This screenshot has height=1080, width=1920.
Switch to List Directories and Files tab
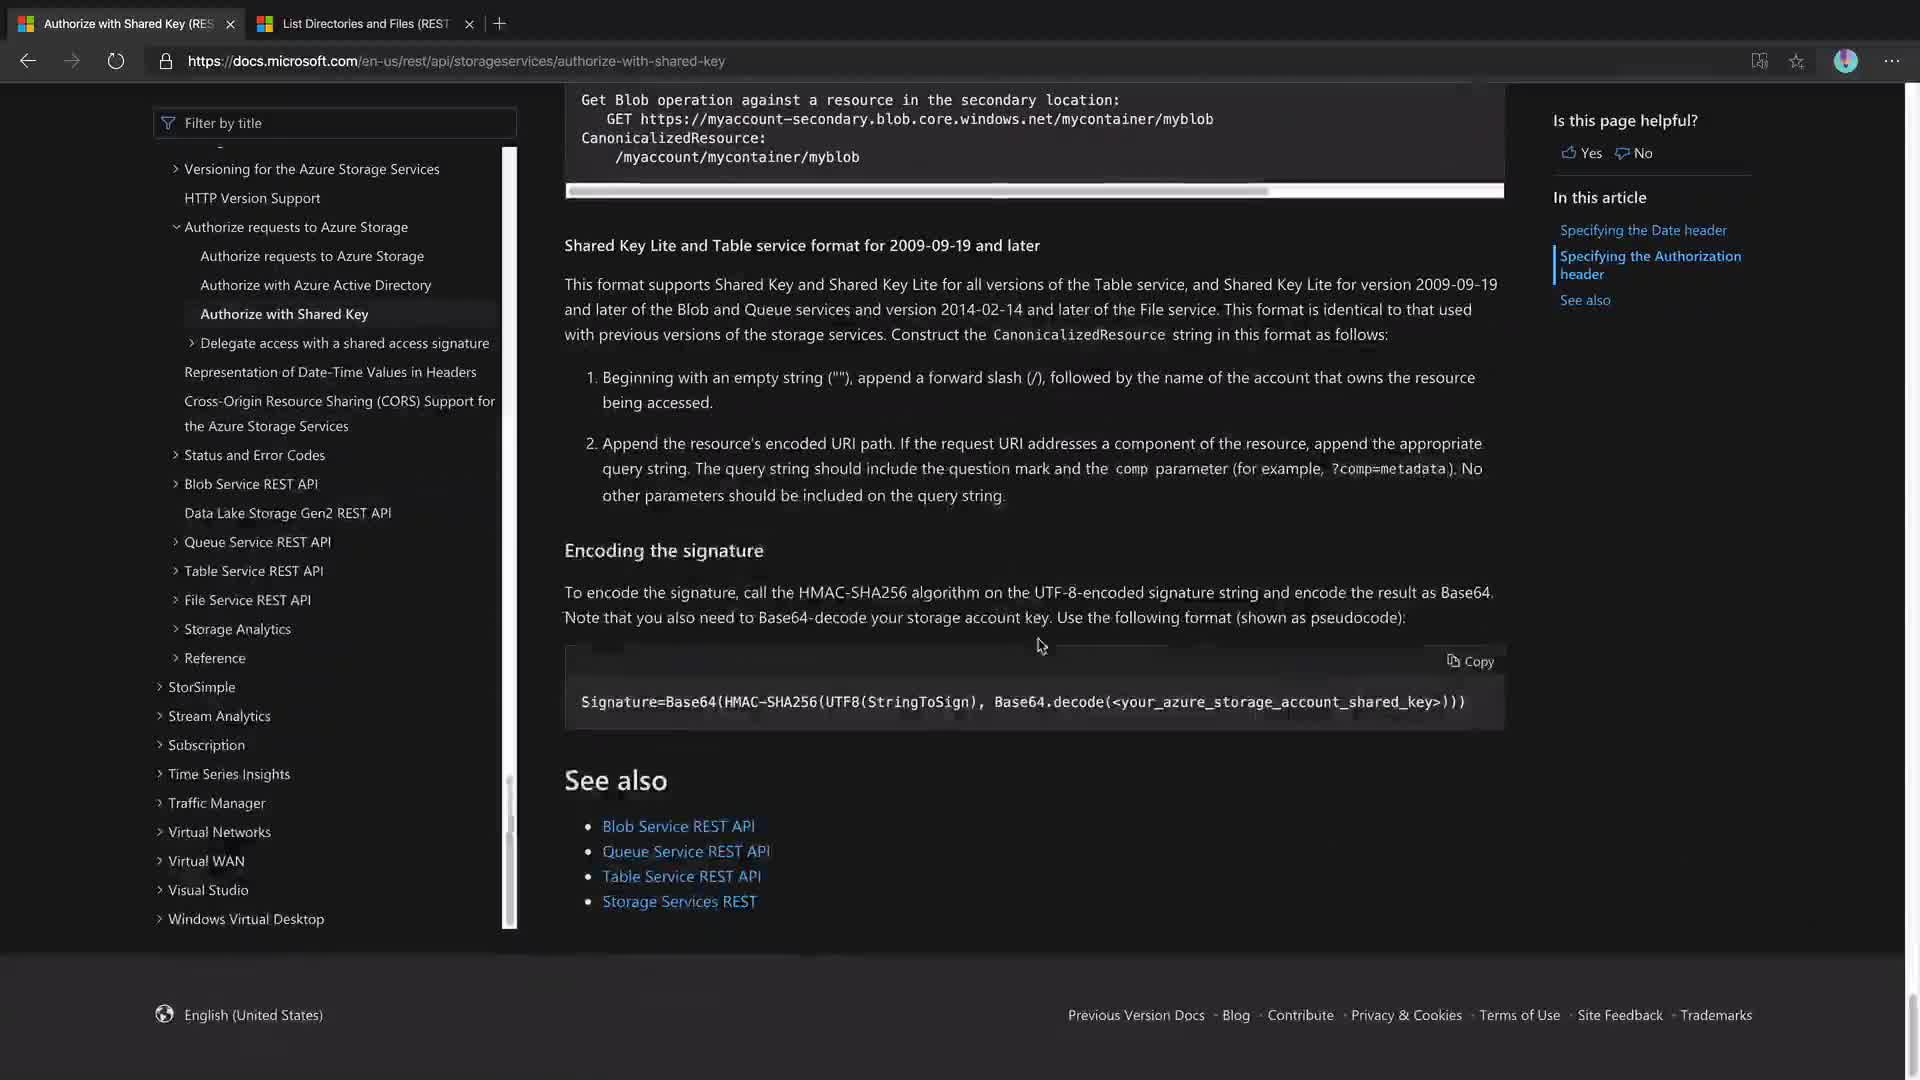[365, 23]
